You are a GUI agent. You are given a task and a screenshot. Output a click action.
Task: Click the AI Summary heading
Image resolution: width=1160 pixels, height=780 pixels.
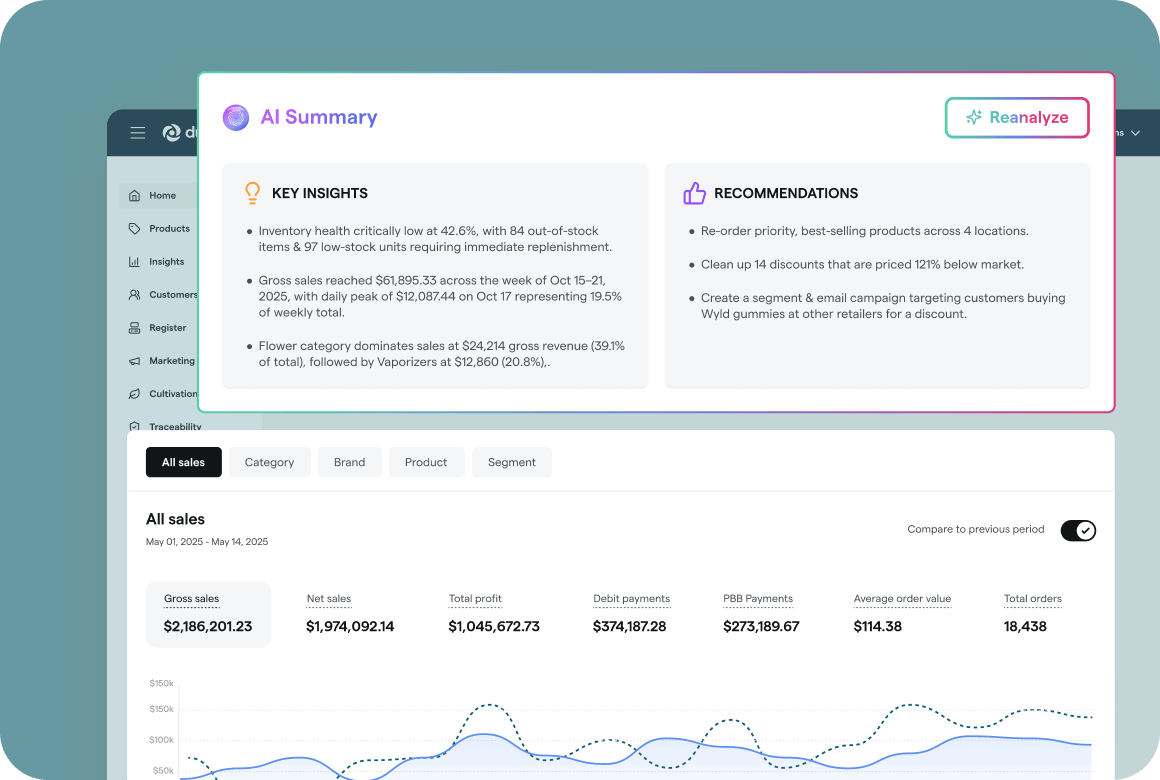click(319, 117)
